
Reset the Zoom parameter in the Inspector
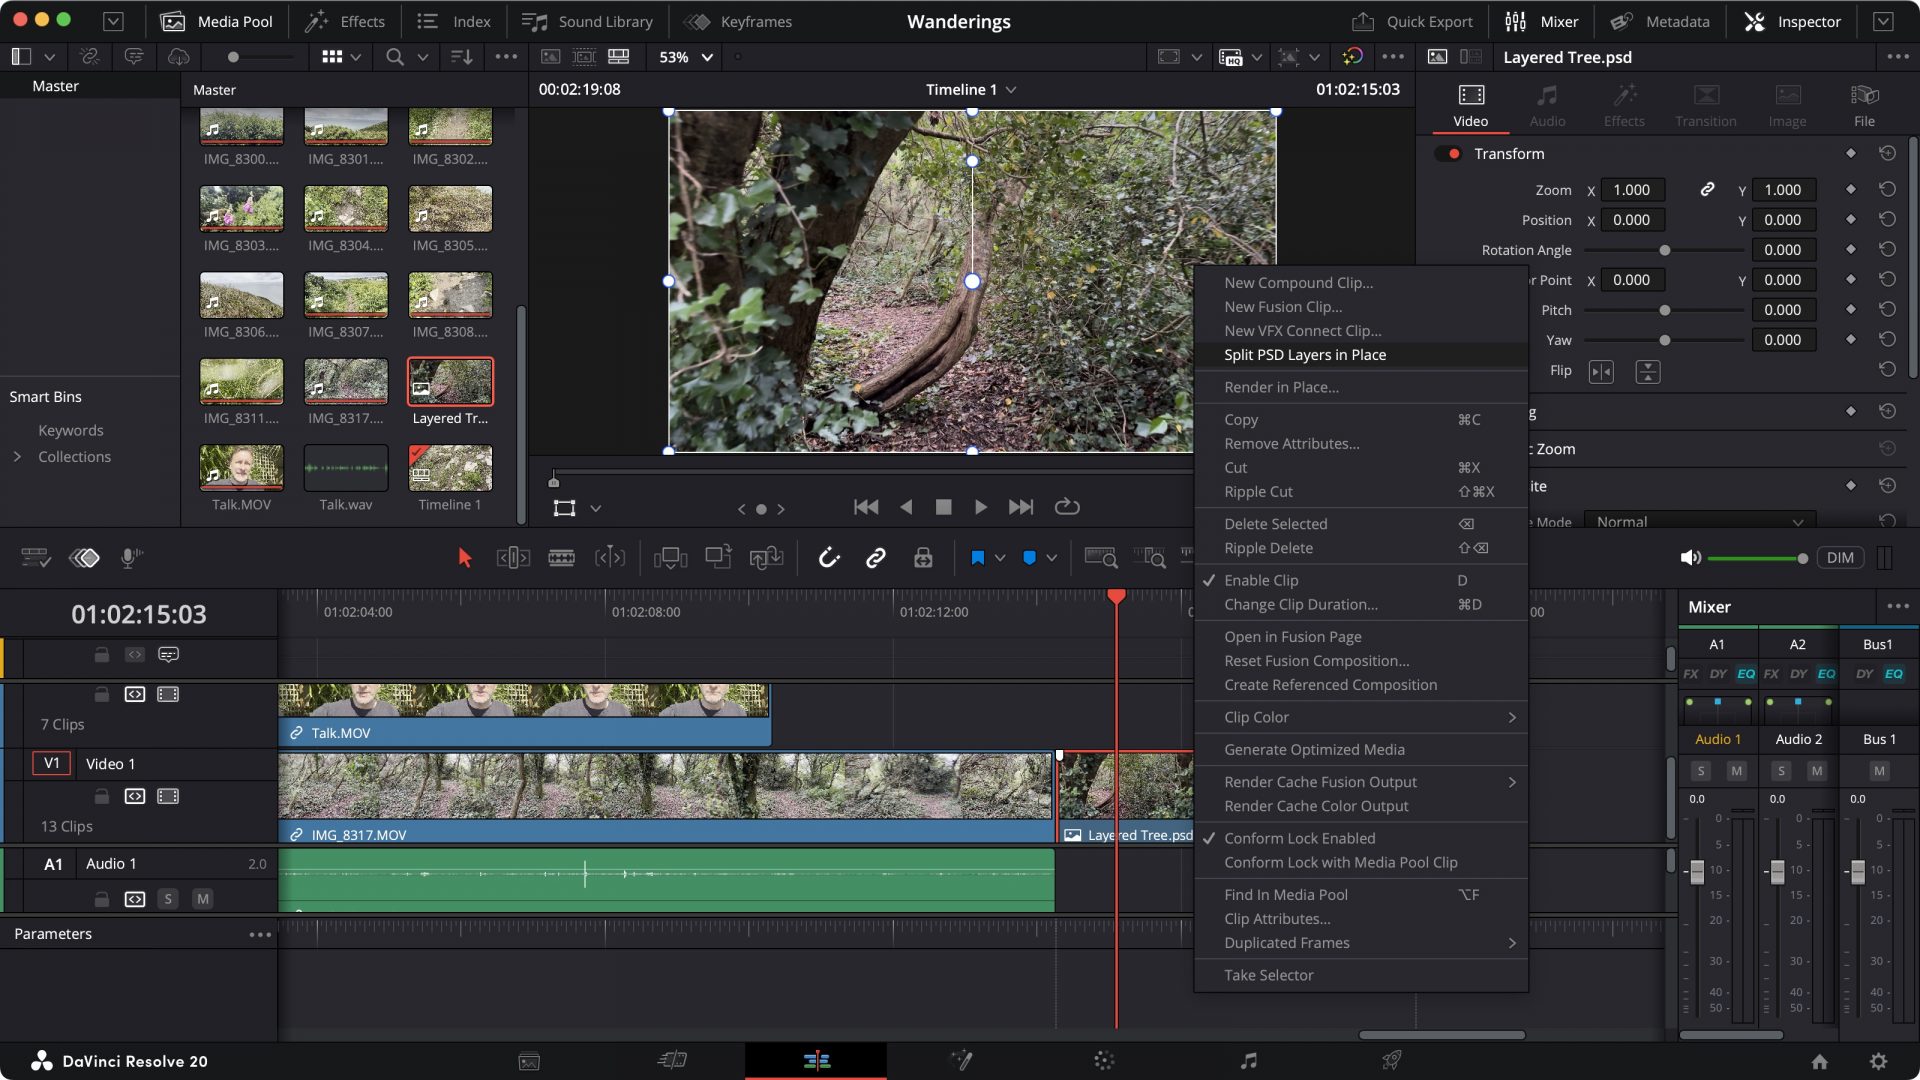(x=1886, y=190)
